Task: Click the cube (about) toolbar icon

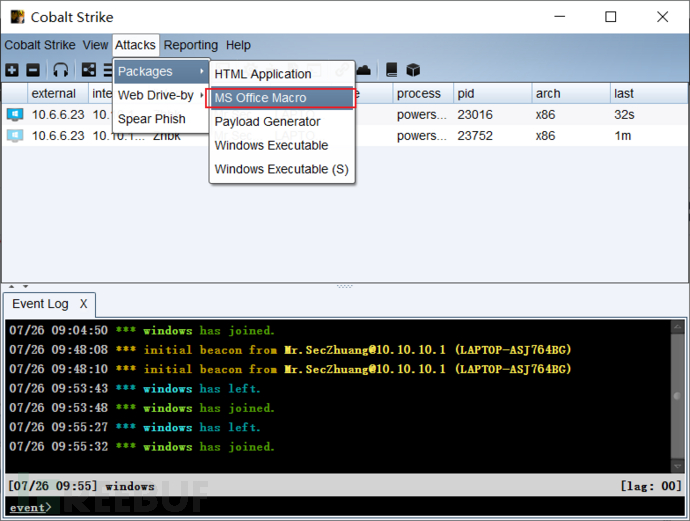Action: click(x=413, y=70)
